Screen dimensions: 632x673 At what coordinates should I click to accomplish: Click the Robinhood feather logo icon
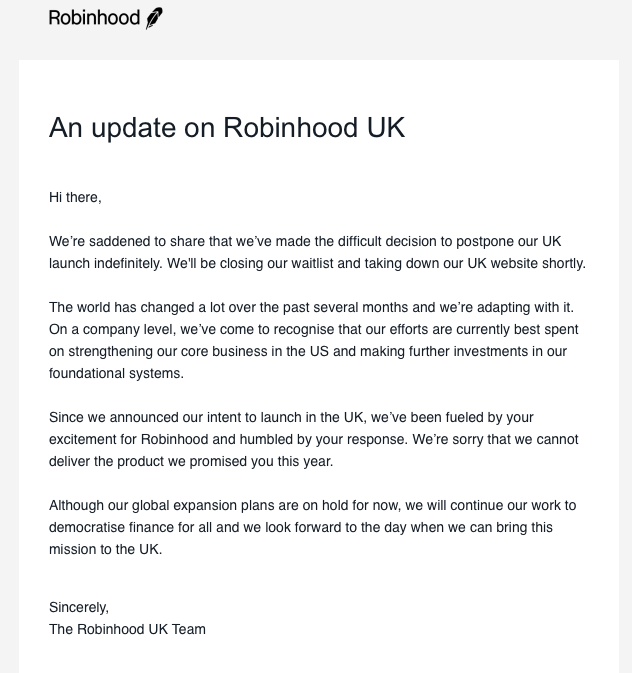(x=154, y=19)
